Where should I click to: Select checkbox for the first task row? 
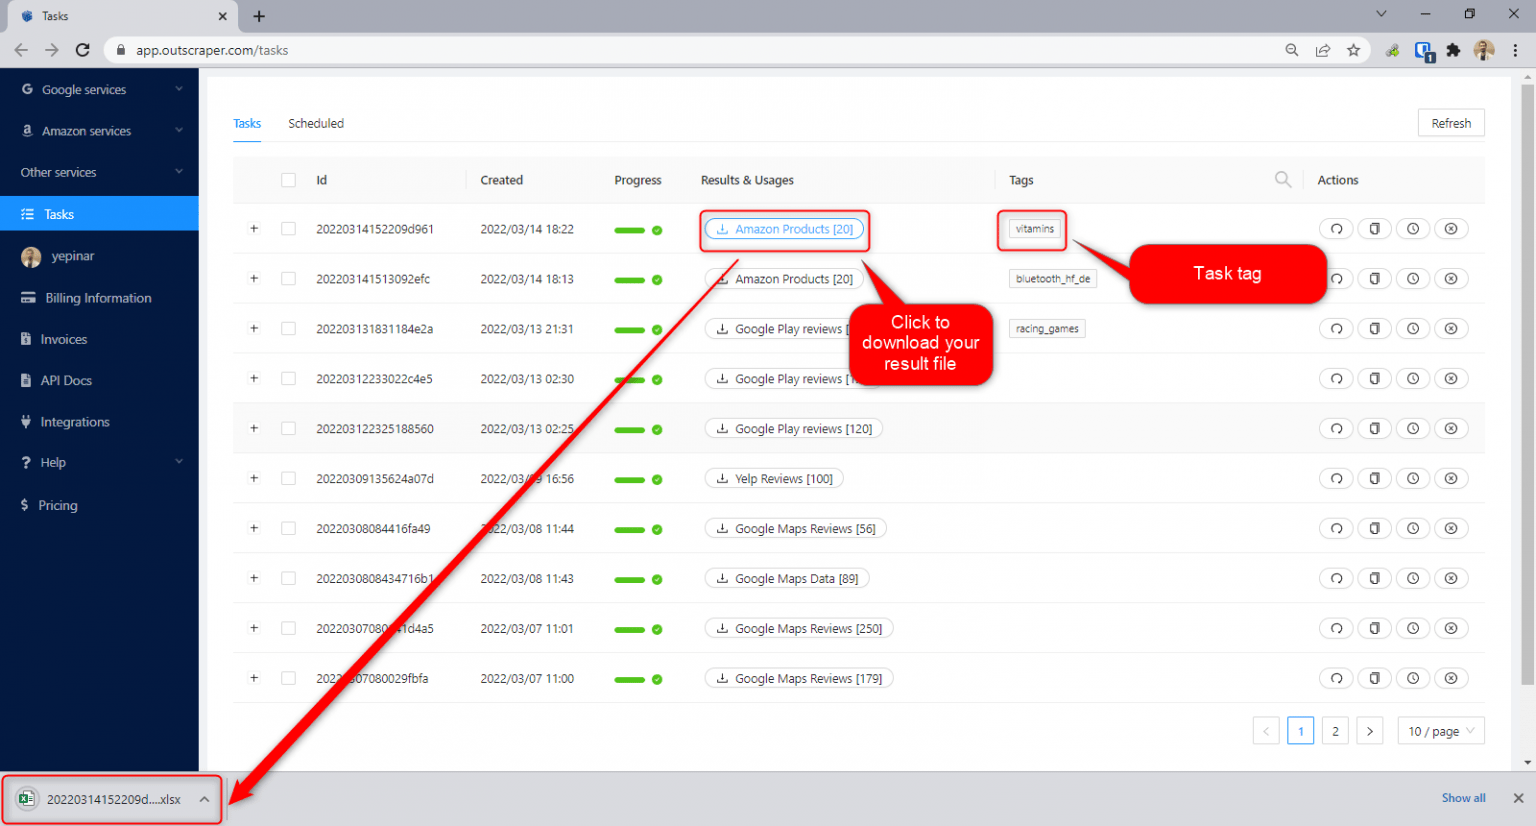click(289, 228)
